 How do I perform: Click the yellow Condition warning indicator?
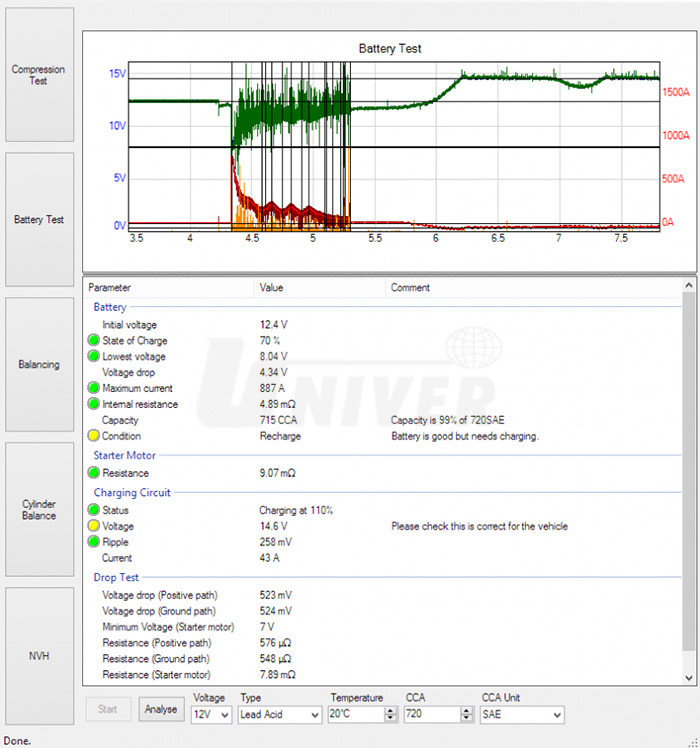tap(94, 436)
